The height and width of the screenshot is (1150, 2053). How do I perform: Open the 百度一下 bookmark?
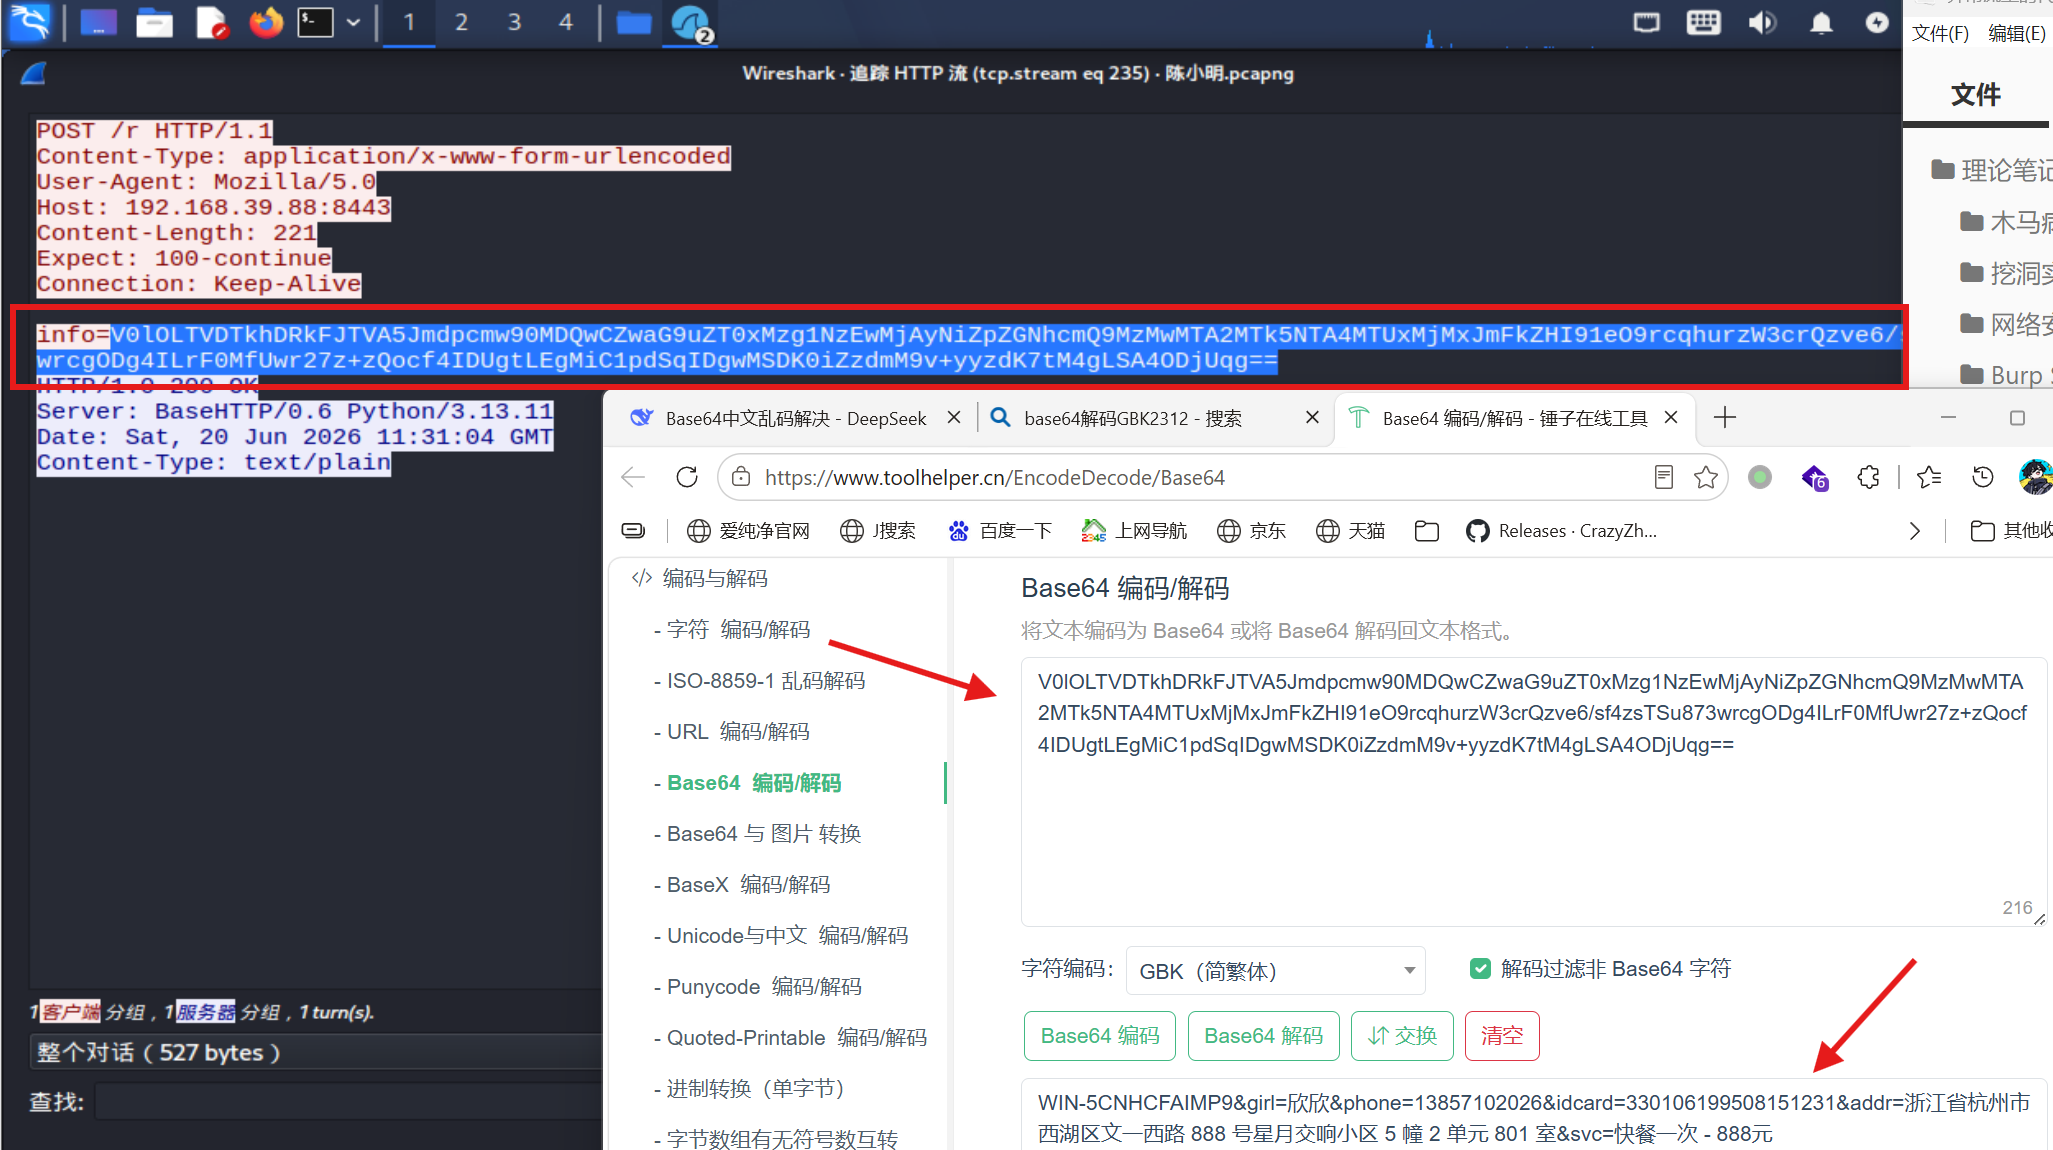pyautogui.click(x=999, y=531)
